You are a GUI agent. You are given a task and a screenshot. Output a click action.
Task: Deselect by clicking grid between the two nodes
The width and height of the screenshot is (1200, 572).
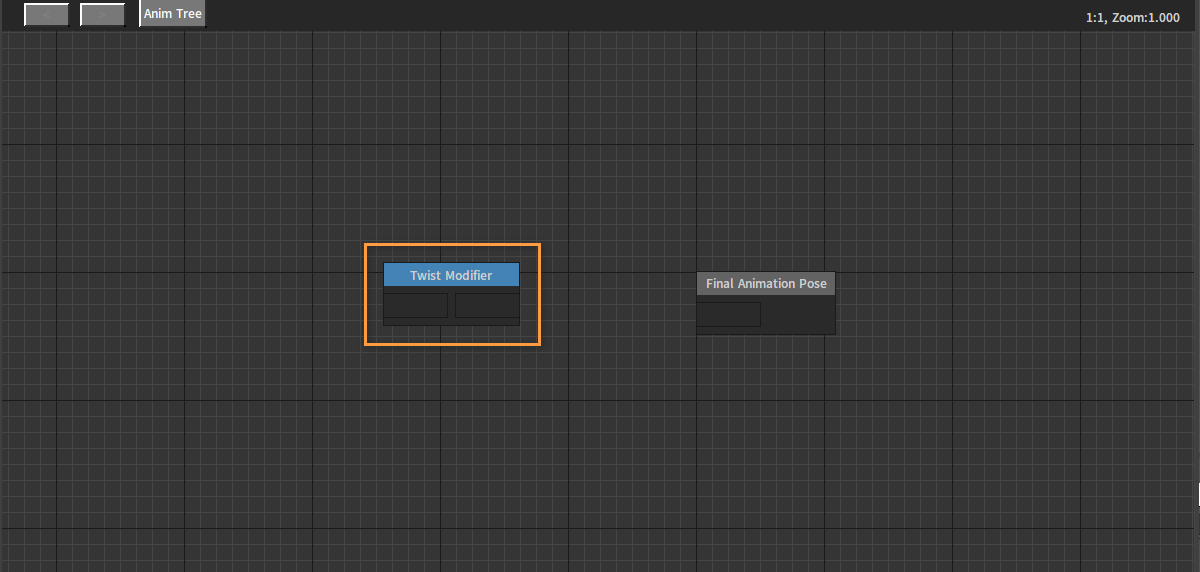coord(618,300)
